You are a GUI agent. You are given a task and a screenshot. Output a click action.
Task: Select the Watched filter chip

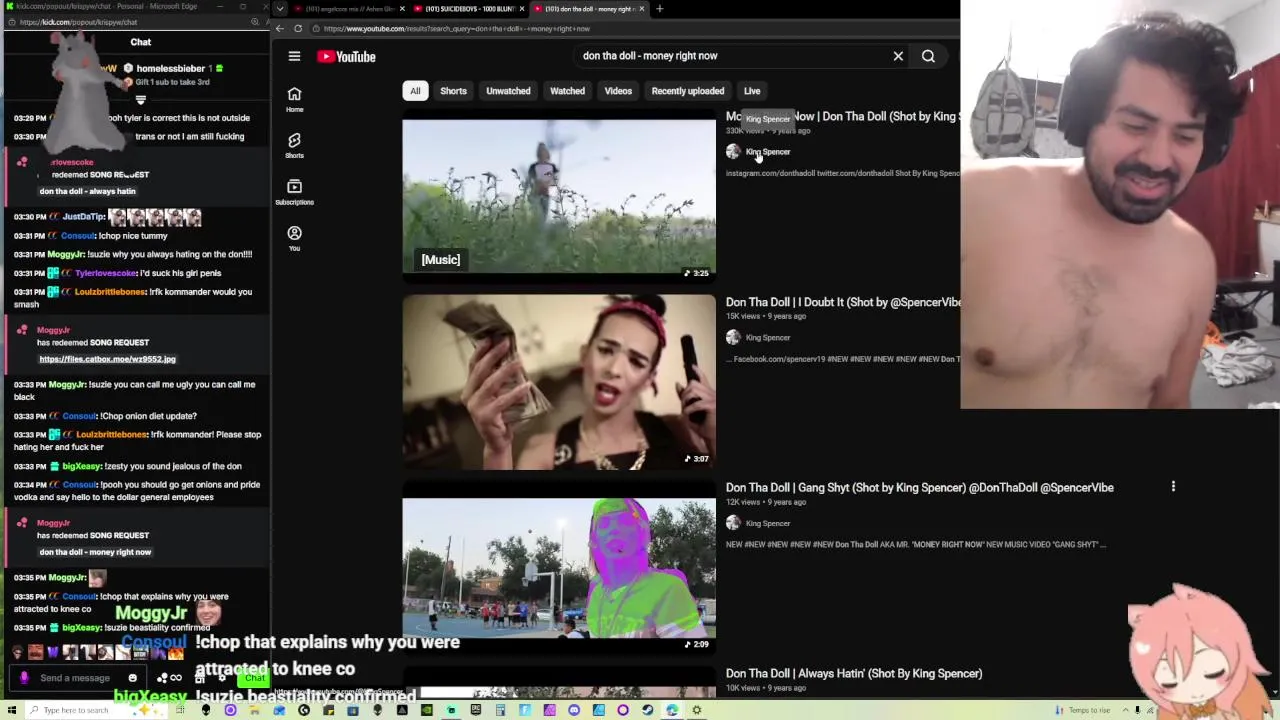[567, 91]
